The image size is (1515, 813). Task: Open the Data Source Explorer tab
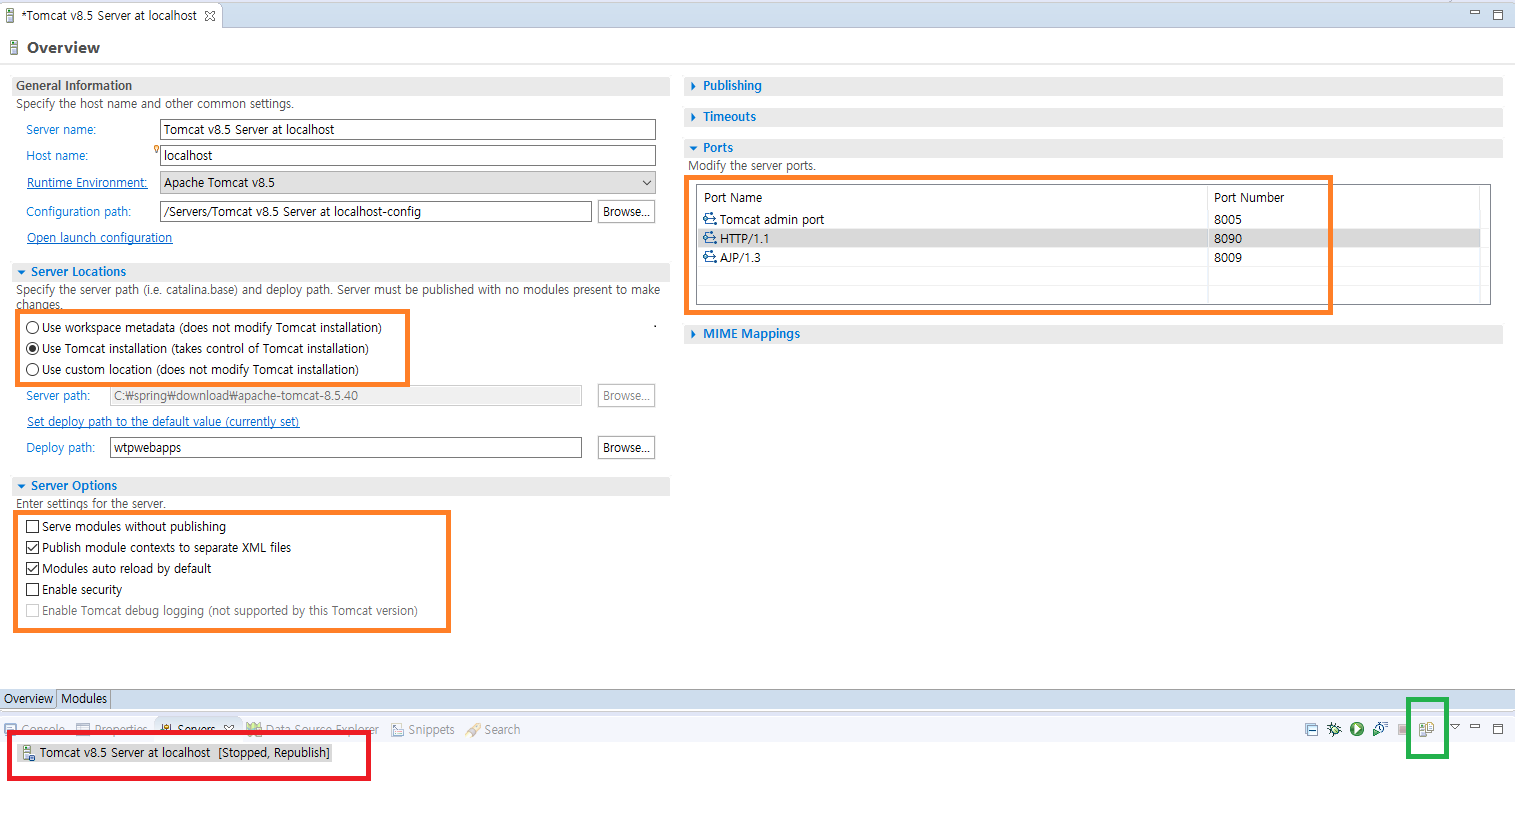[313, 730]
